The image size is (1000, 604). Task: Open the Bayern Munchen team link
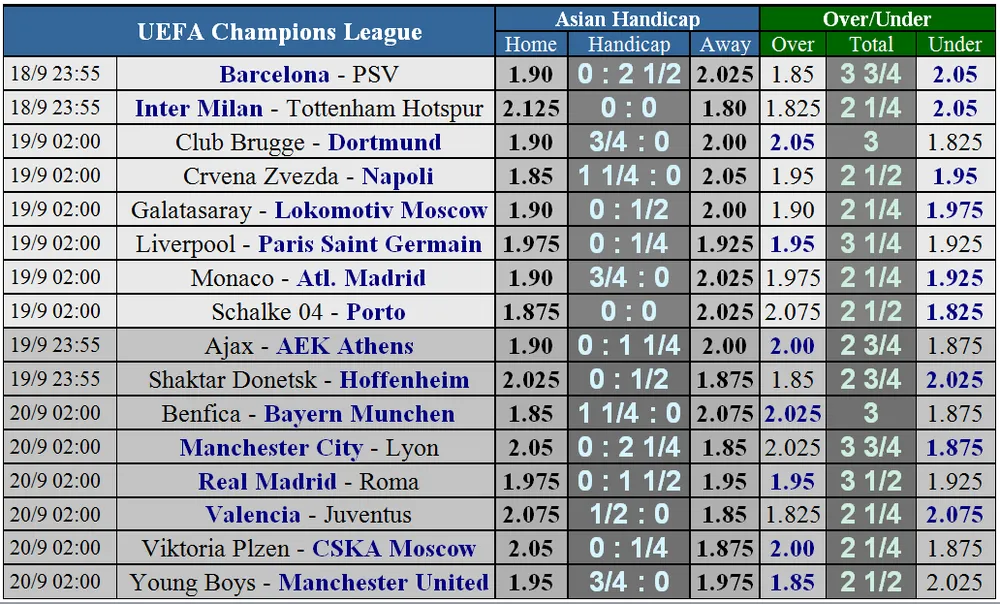point(359,413)
